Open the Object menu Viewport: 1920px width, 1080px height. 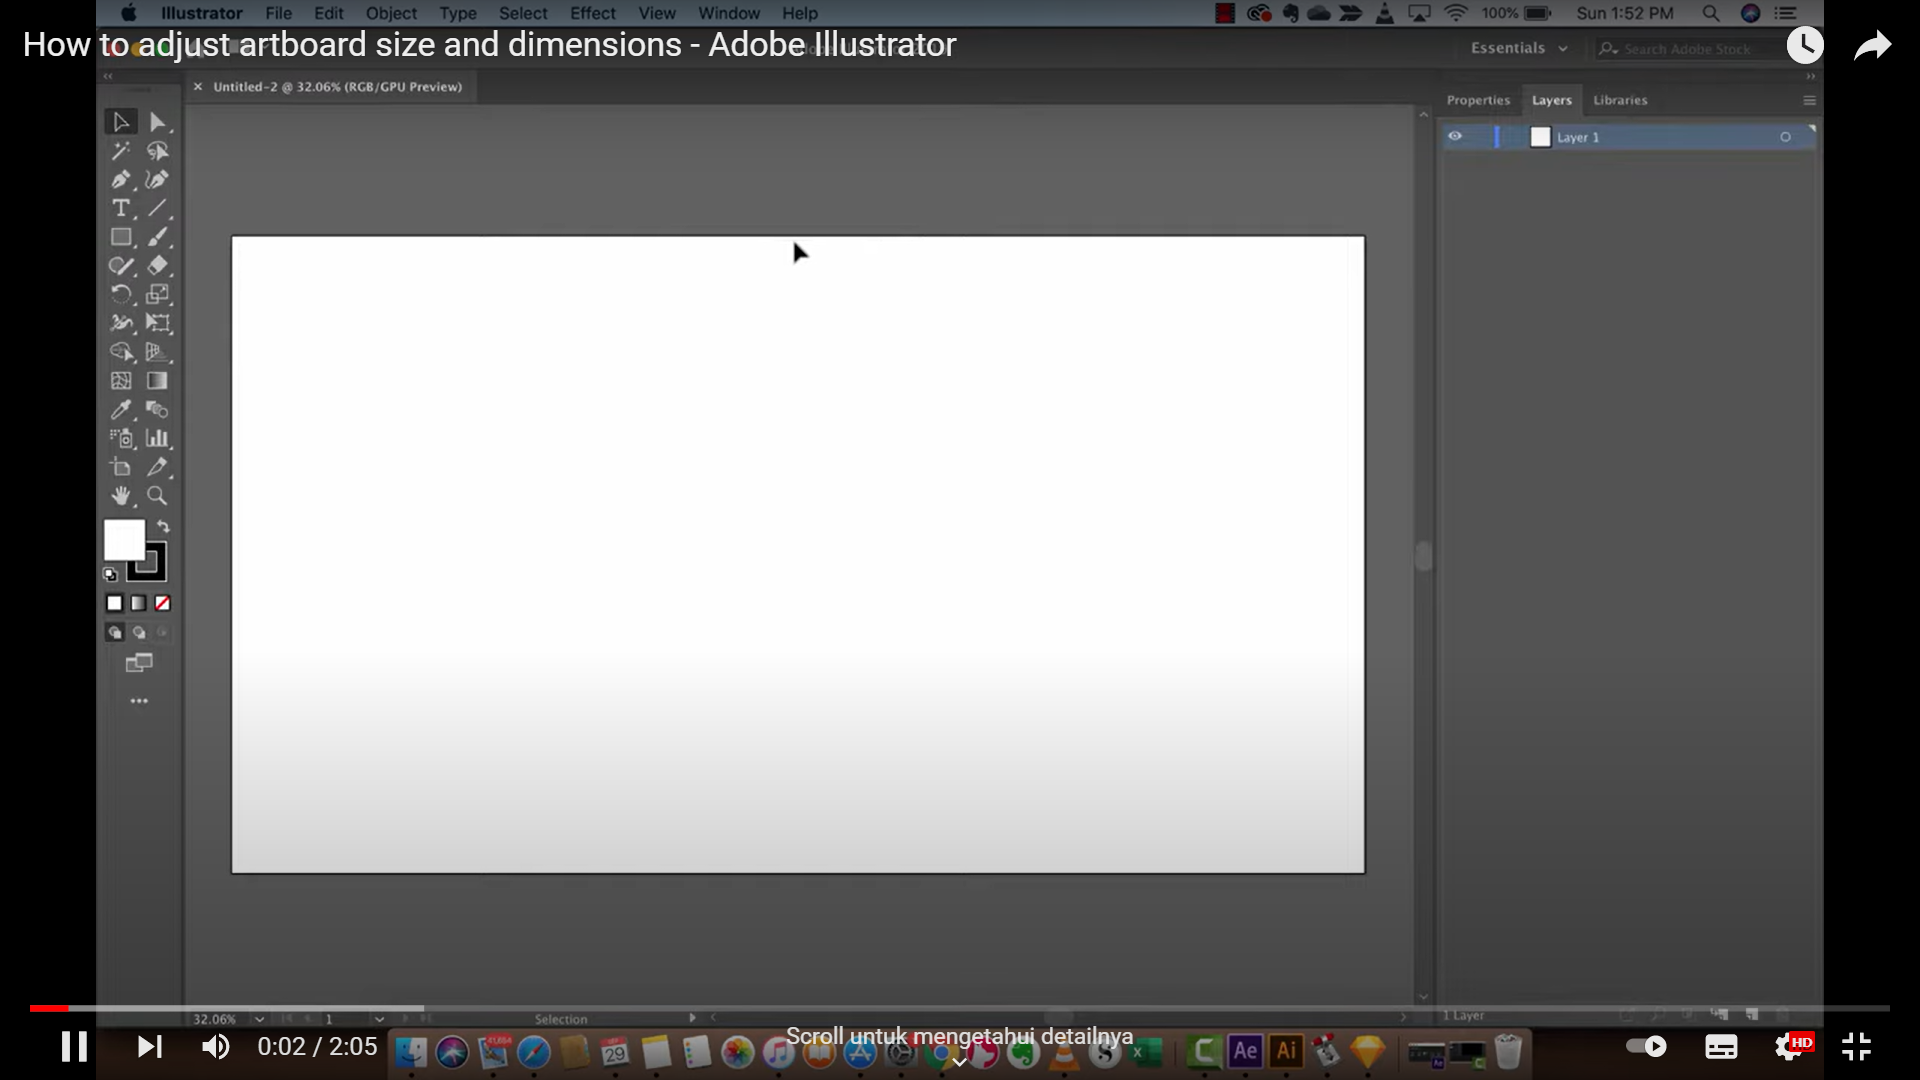(390, 13)
